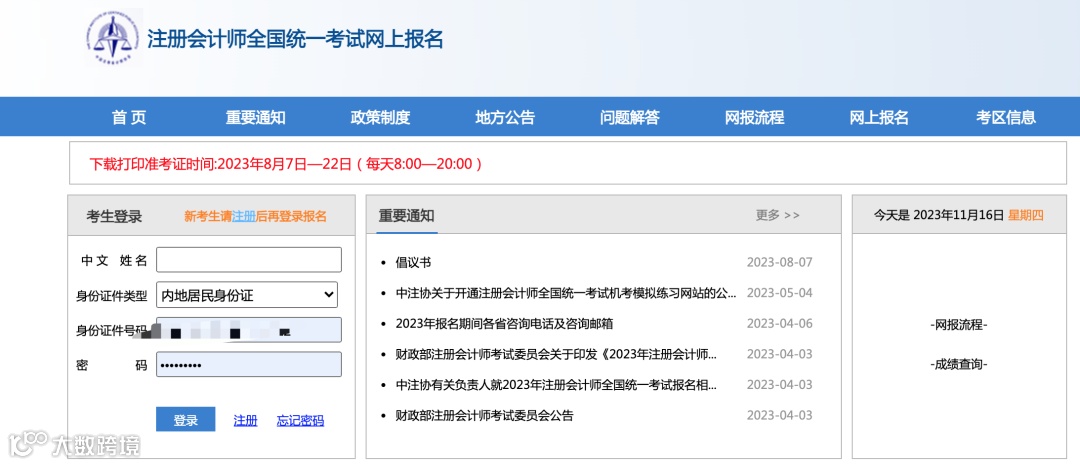
Task: Click the red 下载打印准考证时间 announcement
Action: coord(286,164)
